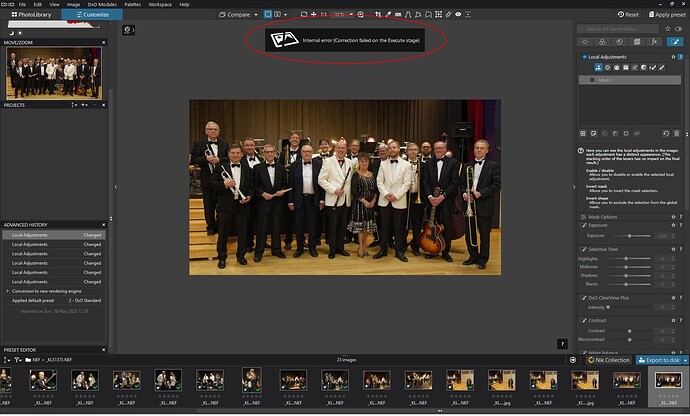Viewport: 690px width, 416px height.
Task: Click the delete mask trash icon
Action: pos(678,133)
